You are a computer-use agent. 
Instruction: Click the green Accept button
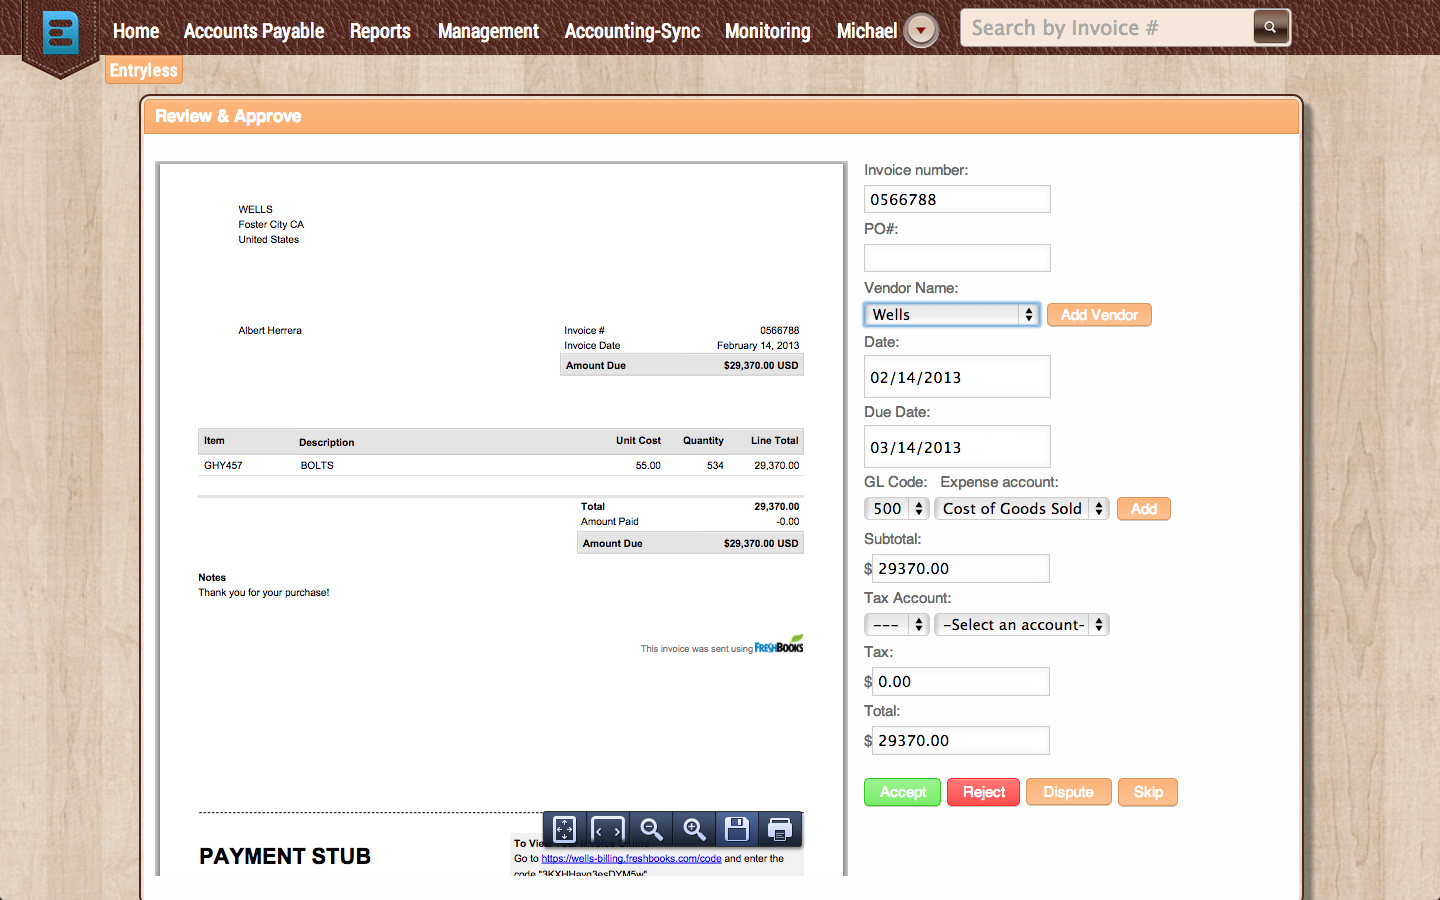902,792
